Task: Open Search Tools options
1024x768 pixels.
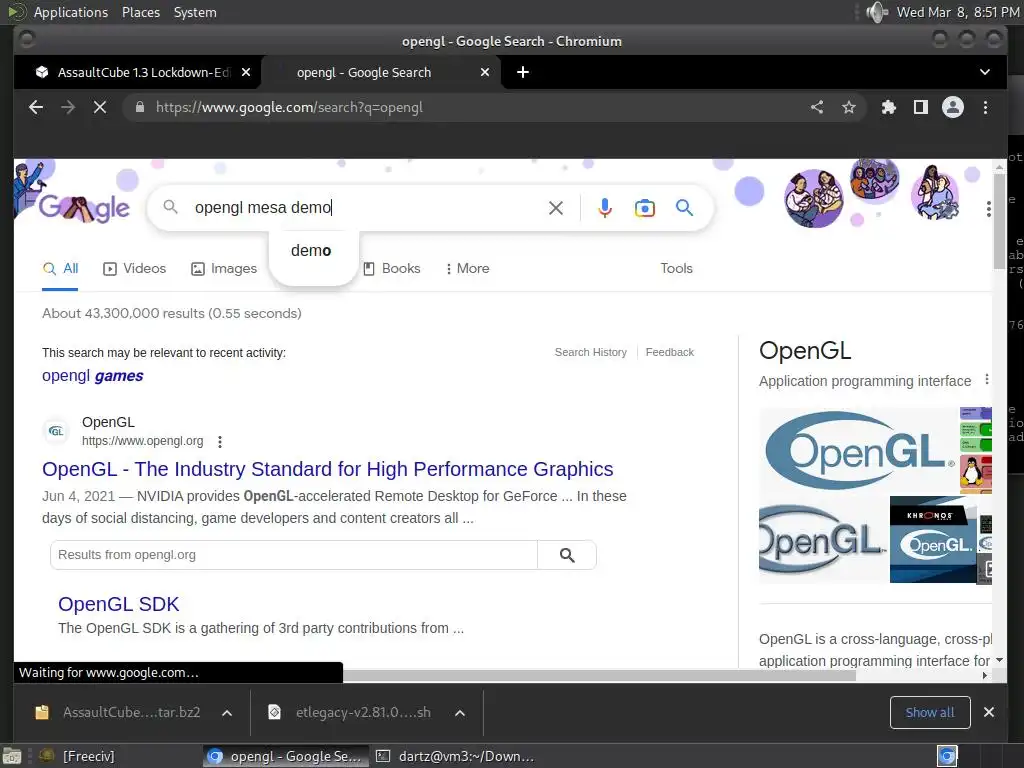Action: point(676,268)
